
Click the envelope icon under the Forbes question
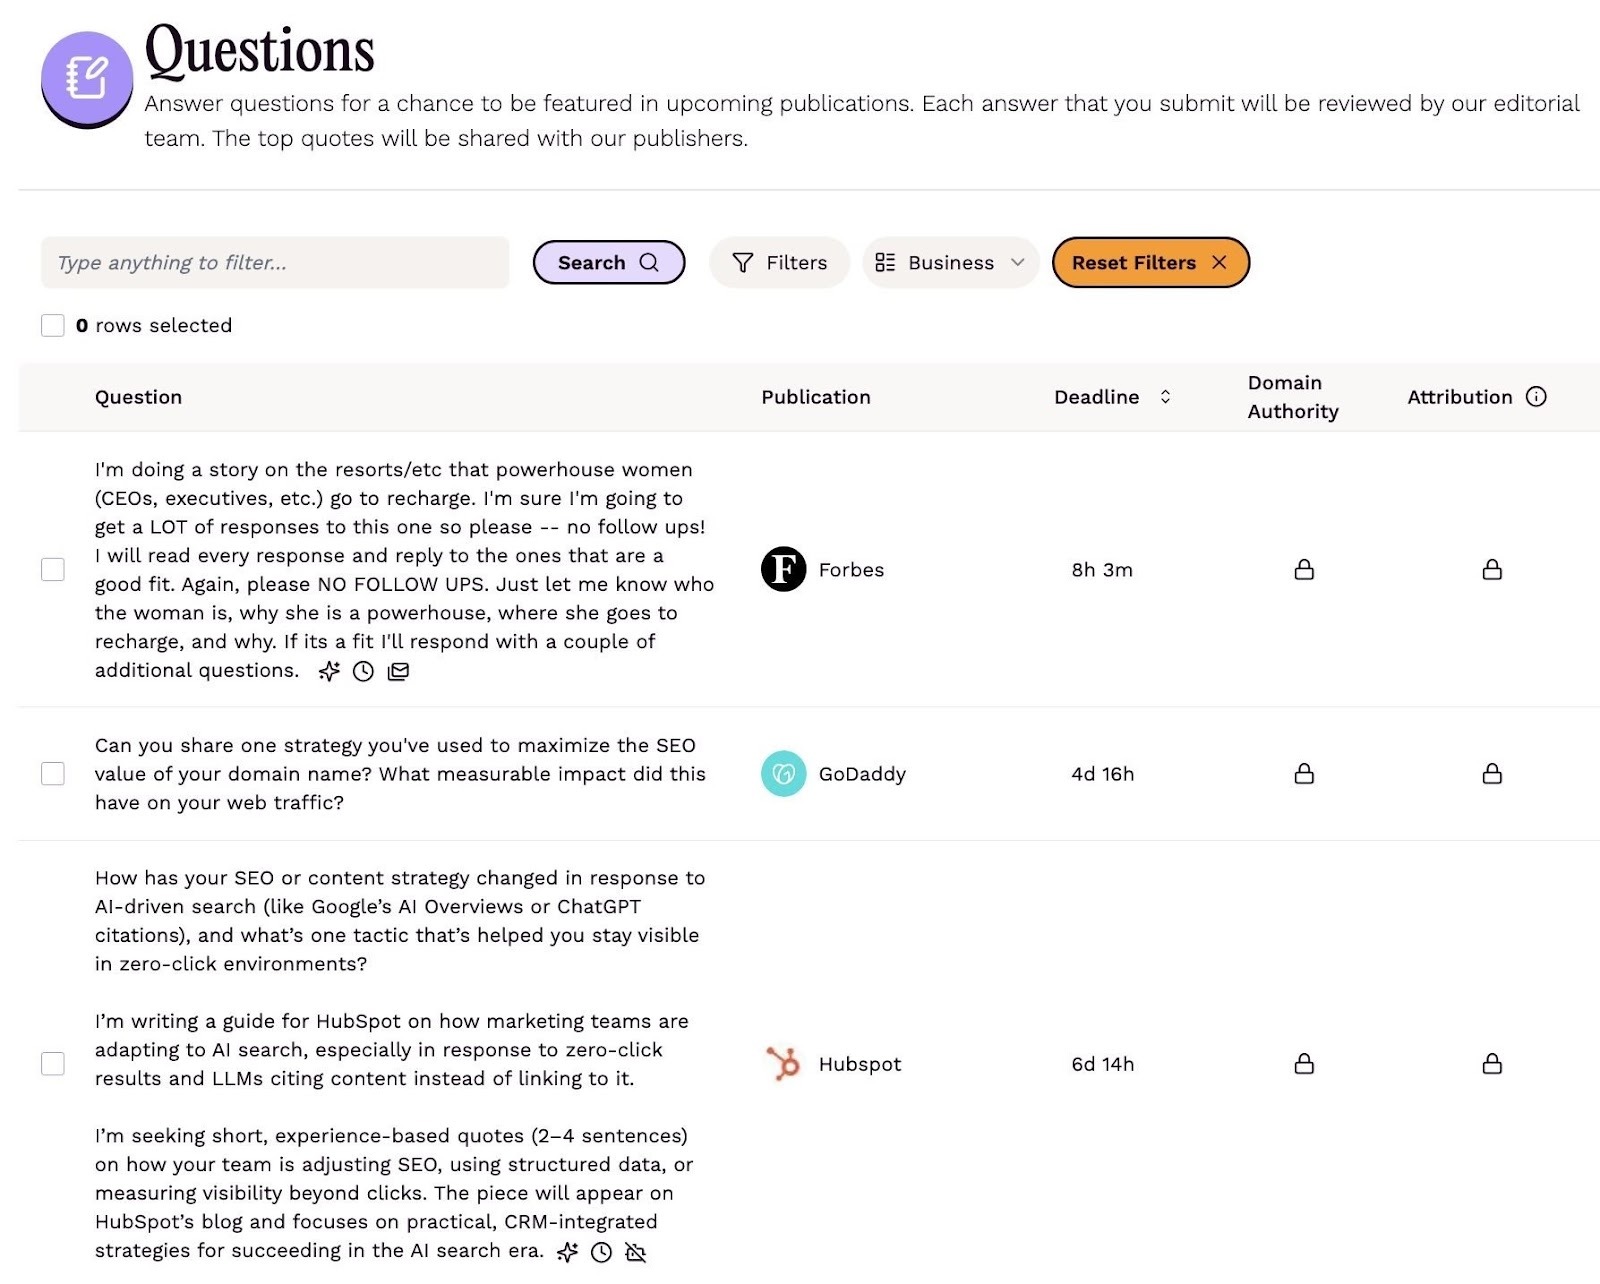397,671
